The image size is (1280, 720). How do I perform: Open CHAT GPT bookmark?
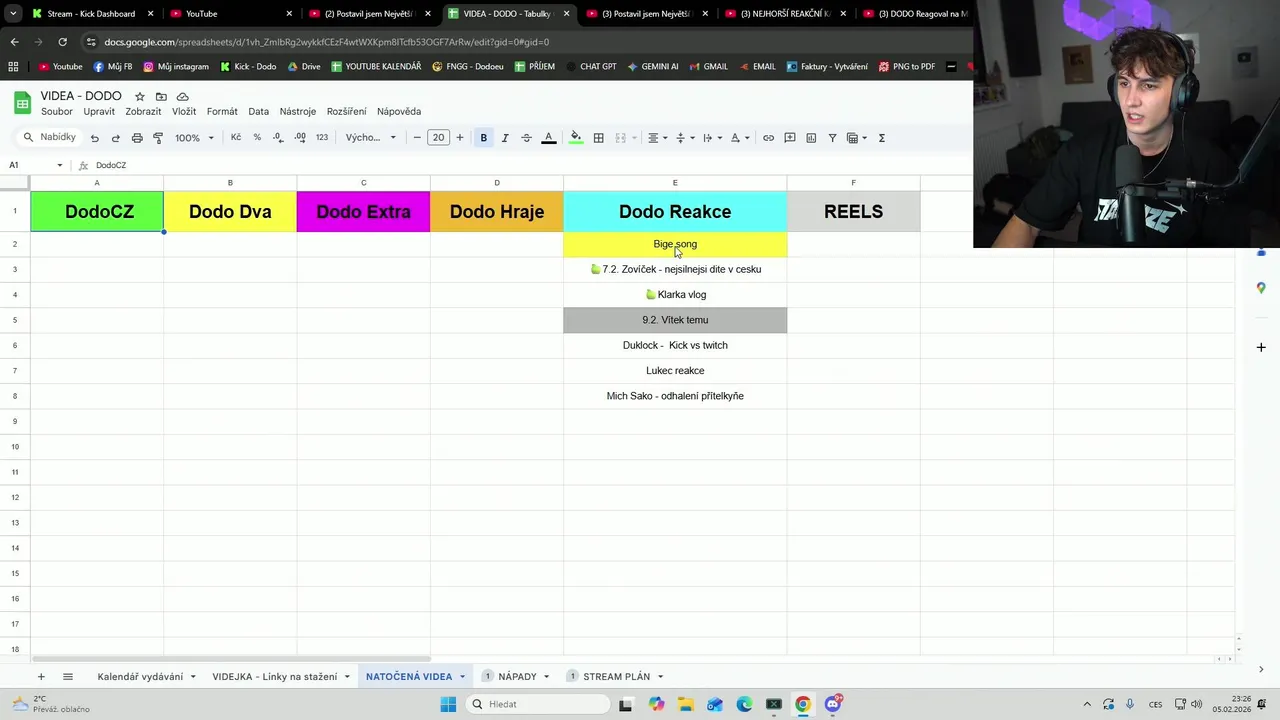coord(590,67)
